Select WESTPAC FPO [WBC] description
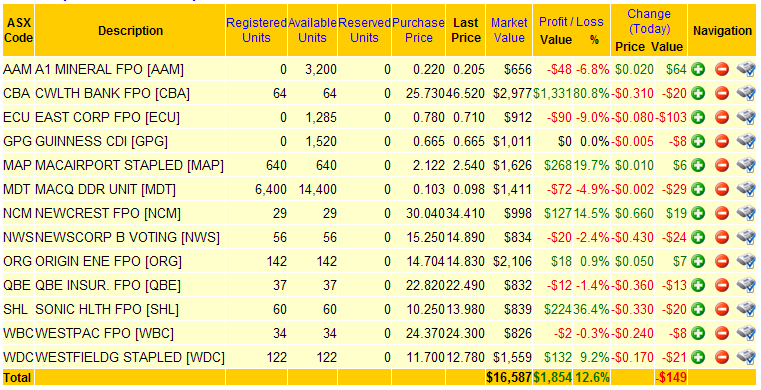Image resolution: width=761 pixels, height=390 pixels. 104,333
